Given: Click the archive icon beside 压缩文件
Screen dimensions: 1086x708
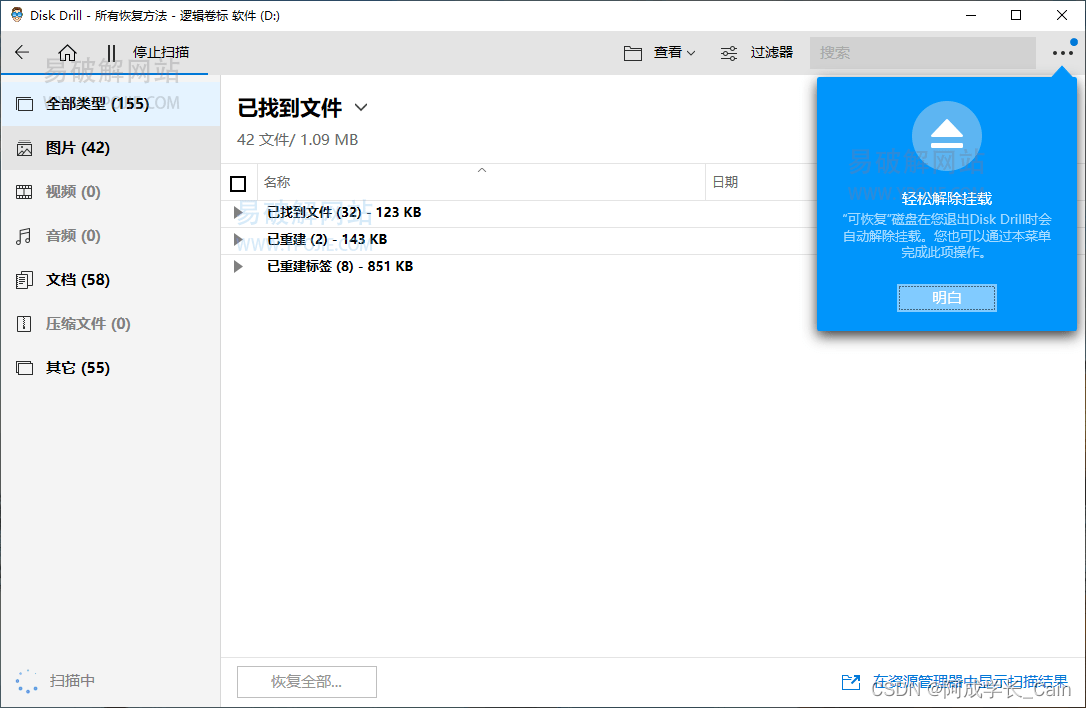Looking at the screenshot, I should tap(24, 324).
